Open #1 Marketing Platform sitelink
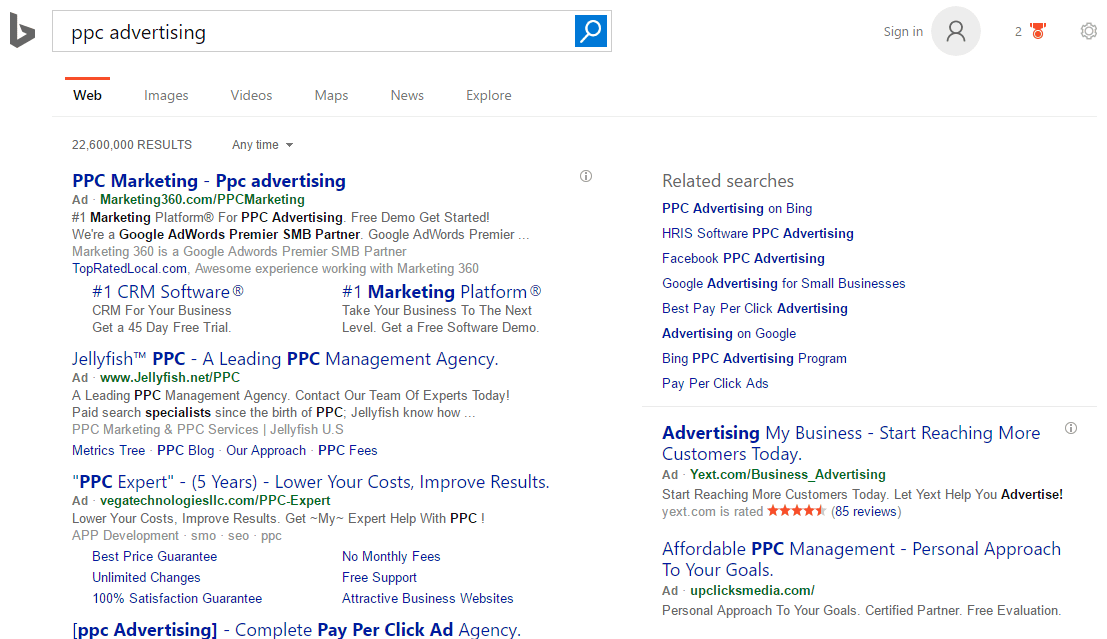 (441, 292)
